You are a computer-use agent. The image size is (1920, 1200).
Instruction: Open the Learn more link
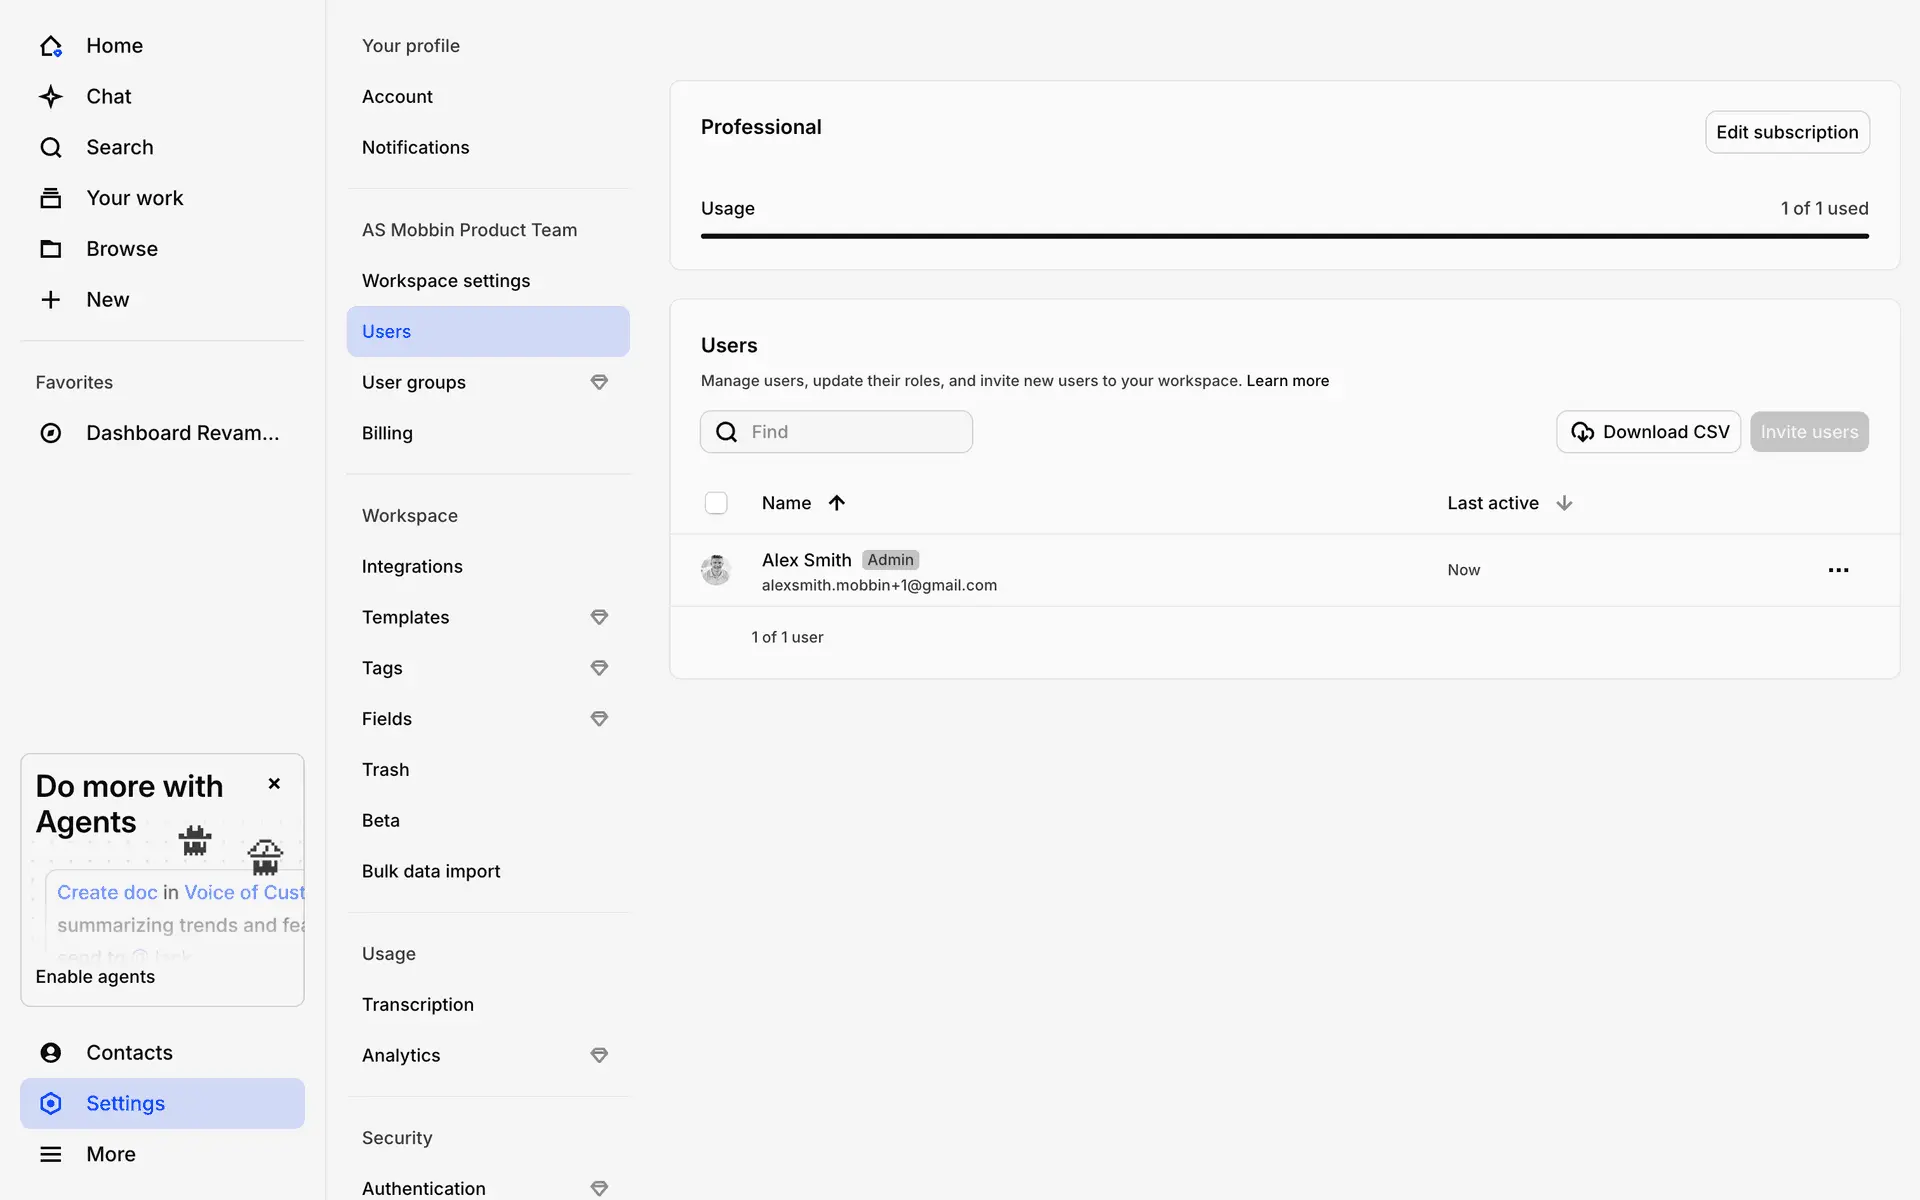click(x=1287, y=381)
